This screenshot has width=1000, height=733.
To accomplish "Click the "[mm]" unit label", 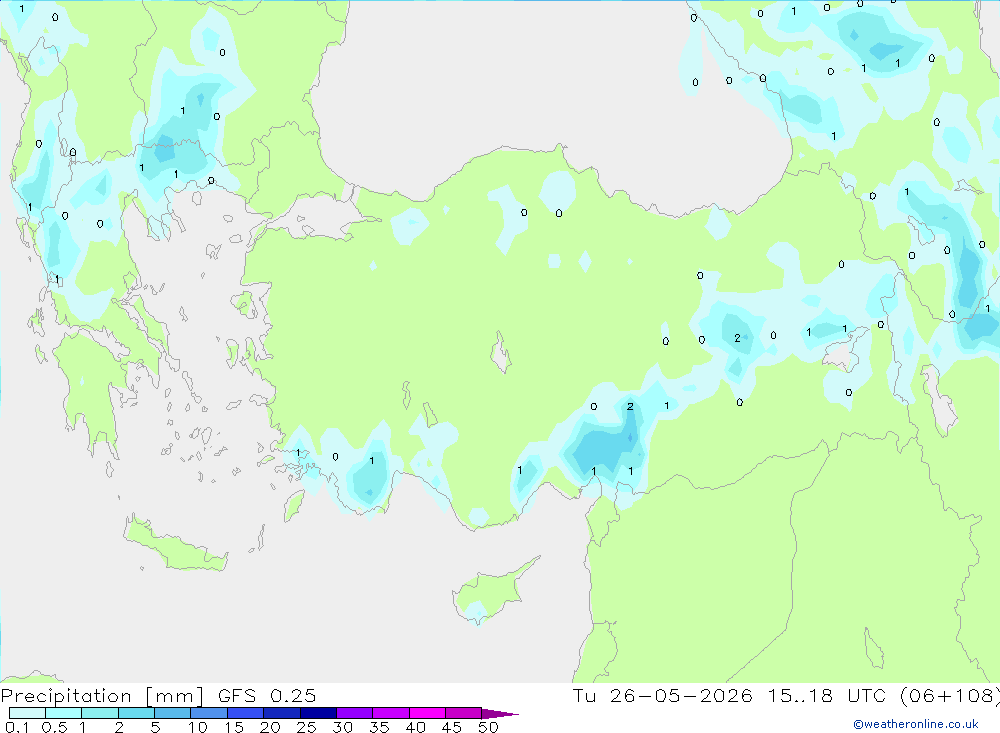I will tap(174, 696).
